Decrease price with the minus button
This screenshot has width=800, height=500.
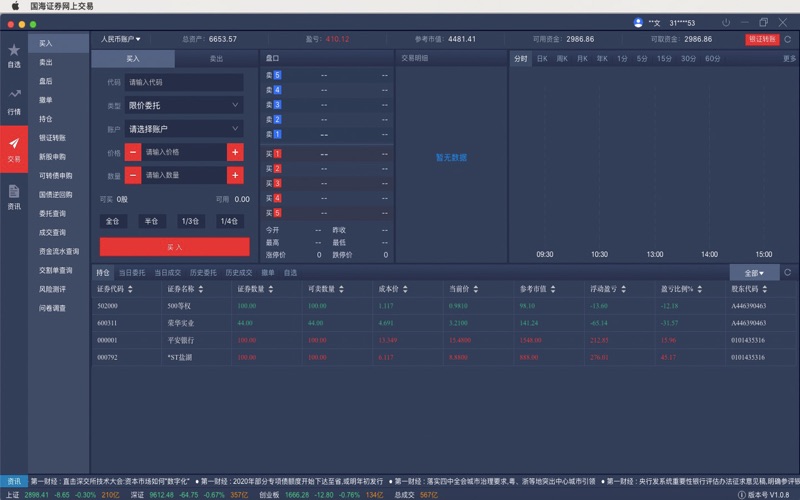click(x=133, y=152)
